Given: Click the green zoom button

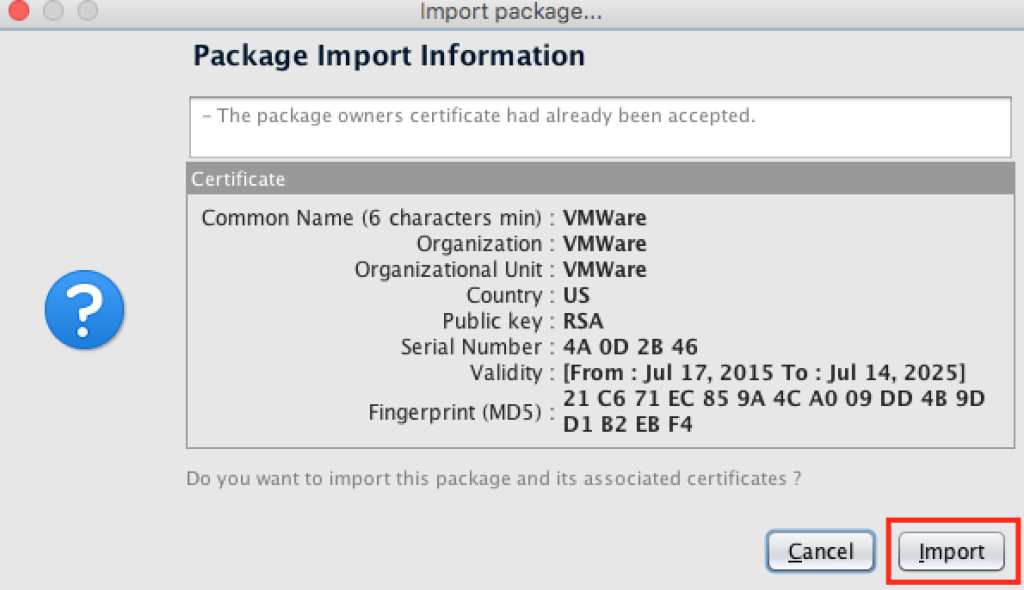Looking at the screenshot, I should (87, 12).
